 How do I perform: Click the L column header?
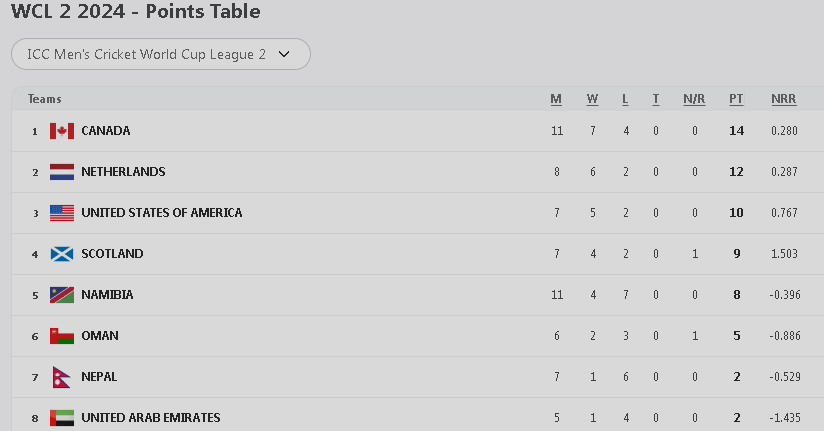pos(625,99)
